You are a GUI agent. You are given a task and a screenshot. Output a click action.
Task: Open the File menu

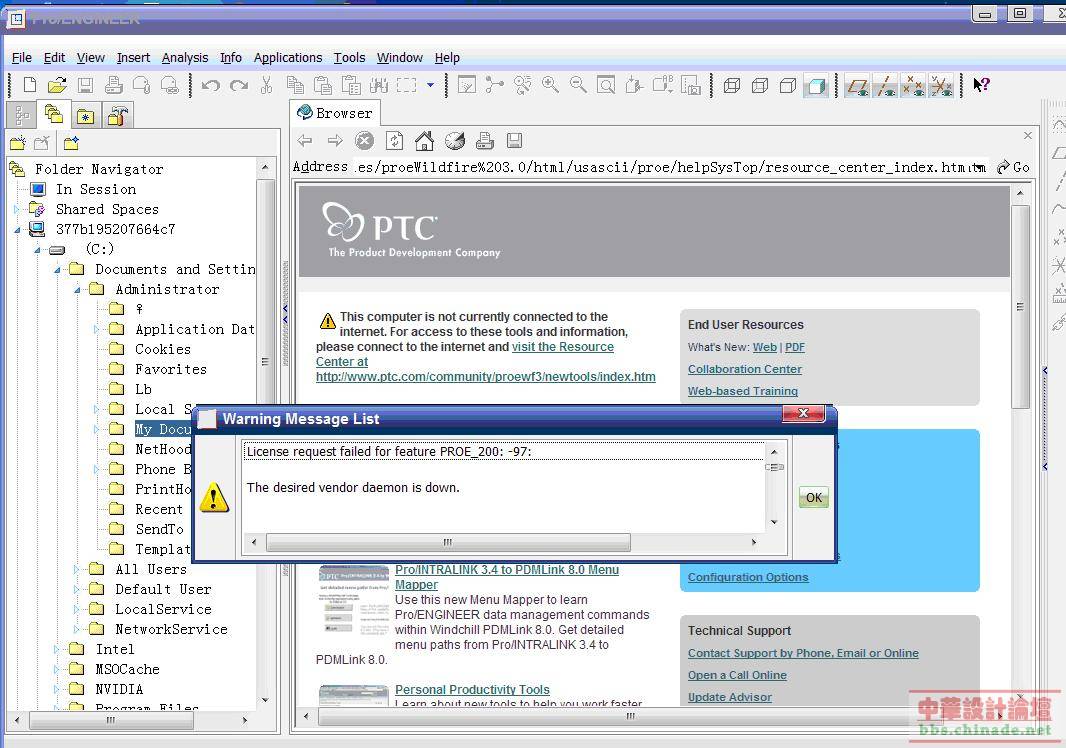pos(22,58)
